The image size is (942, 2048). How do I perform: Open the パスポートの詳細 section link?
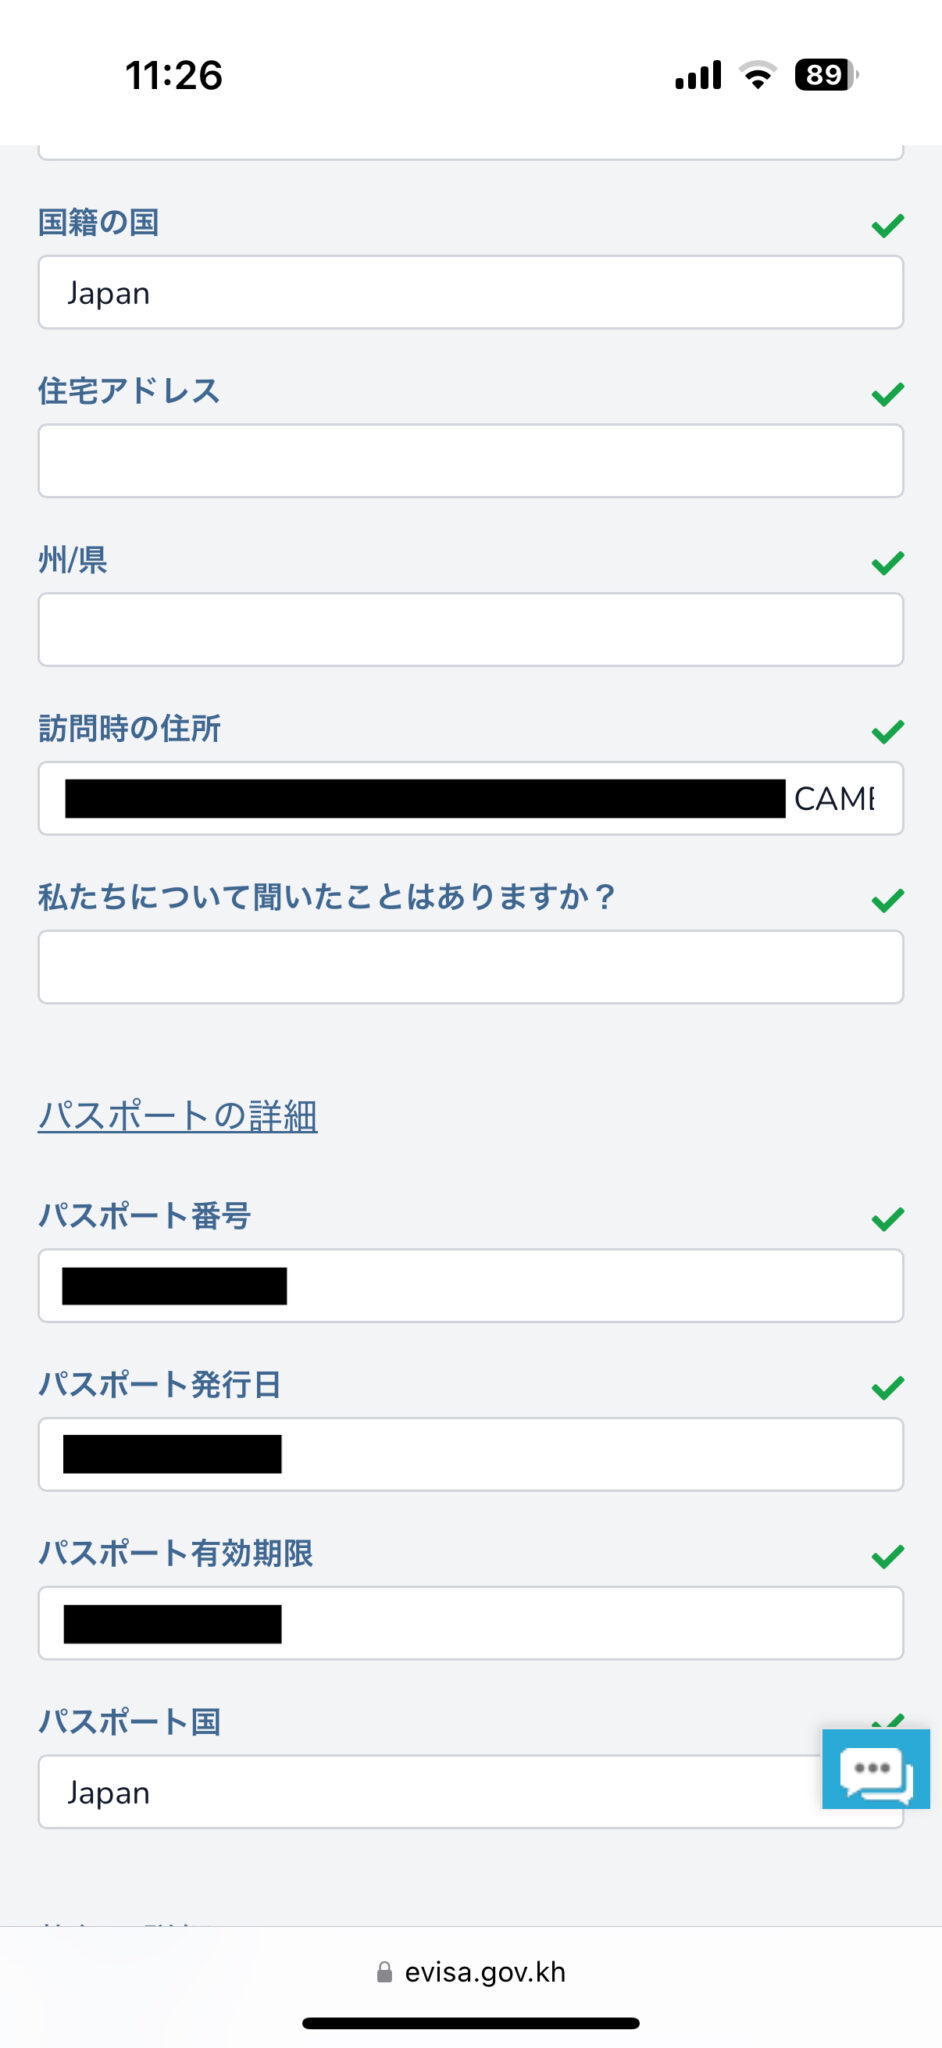click(178, 1116)
